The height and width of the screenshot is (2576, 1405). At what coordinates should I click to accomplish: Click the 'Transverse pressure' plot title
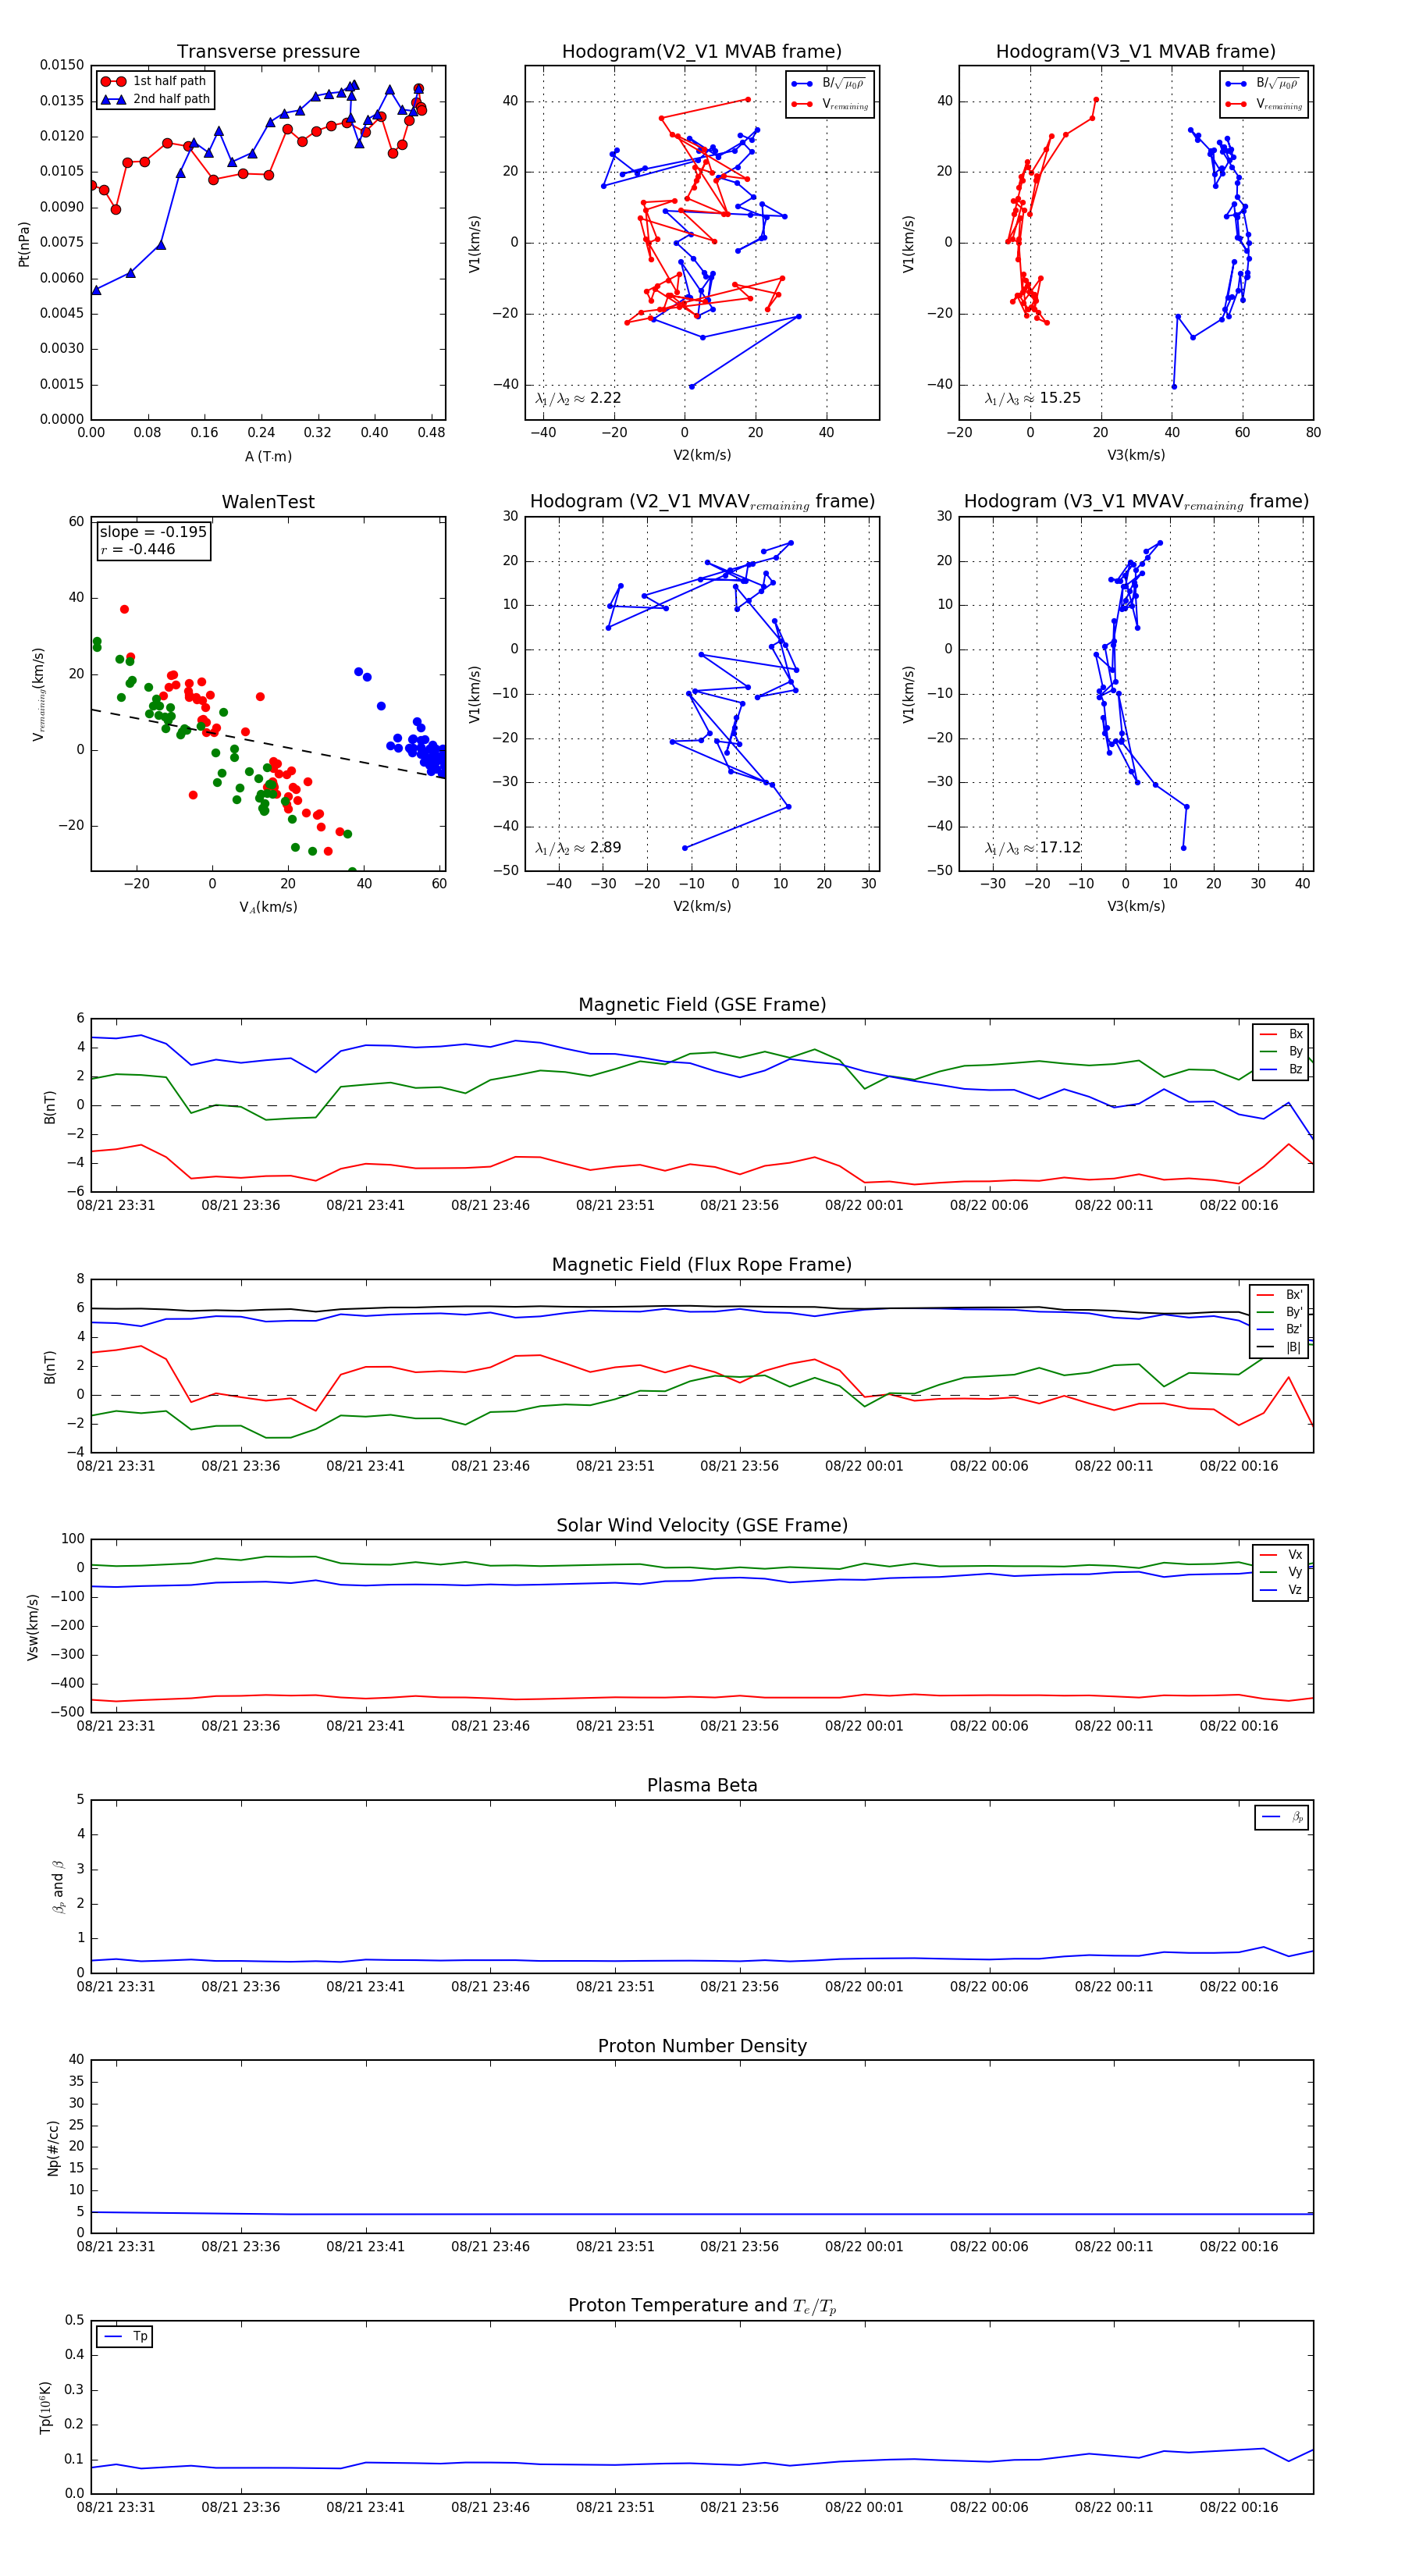(x=268, y=52)
